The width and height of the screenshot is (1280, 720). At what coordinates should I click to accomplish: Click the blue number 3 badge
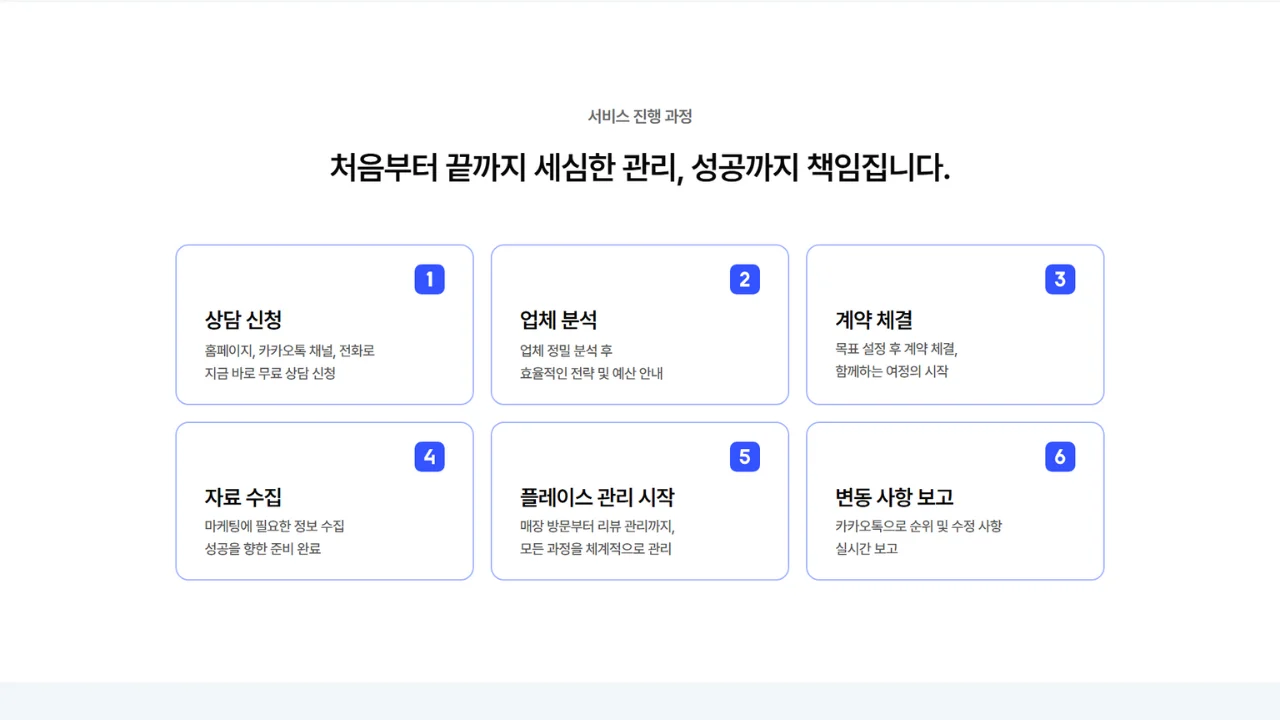[x=1060, y=279]
